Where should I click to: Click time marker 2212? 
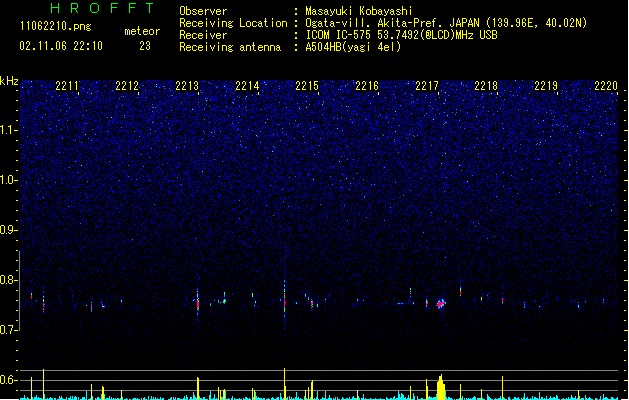pos(127,86)
